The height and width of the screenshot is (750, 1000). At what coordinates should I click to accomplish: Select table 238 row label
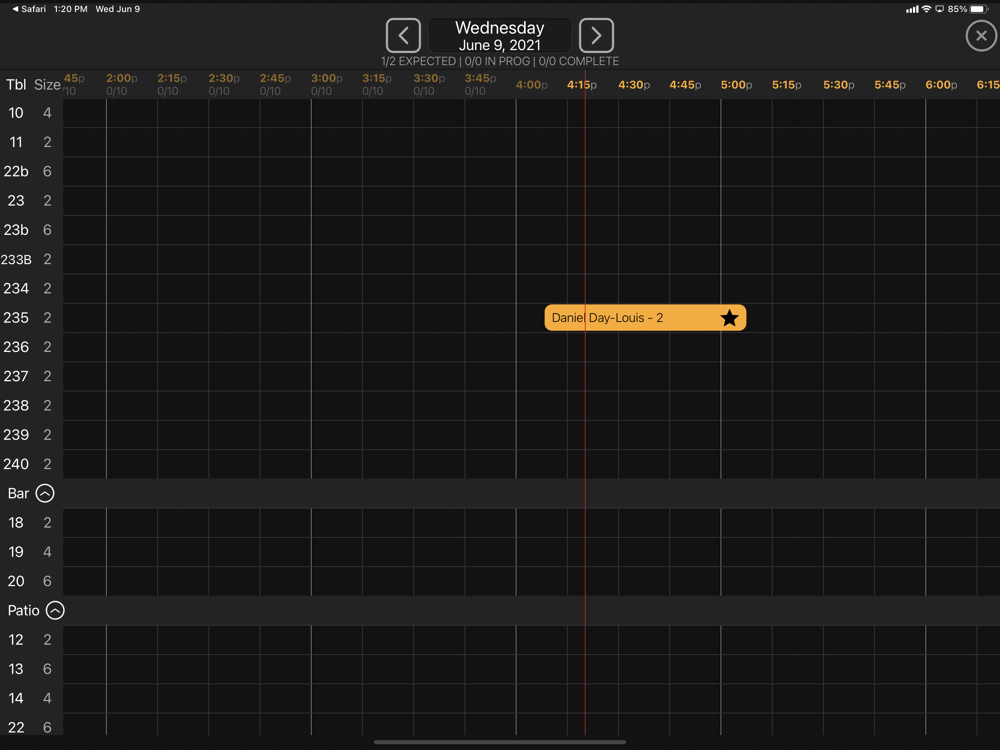coord(16,406)
